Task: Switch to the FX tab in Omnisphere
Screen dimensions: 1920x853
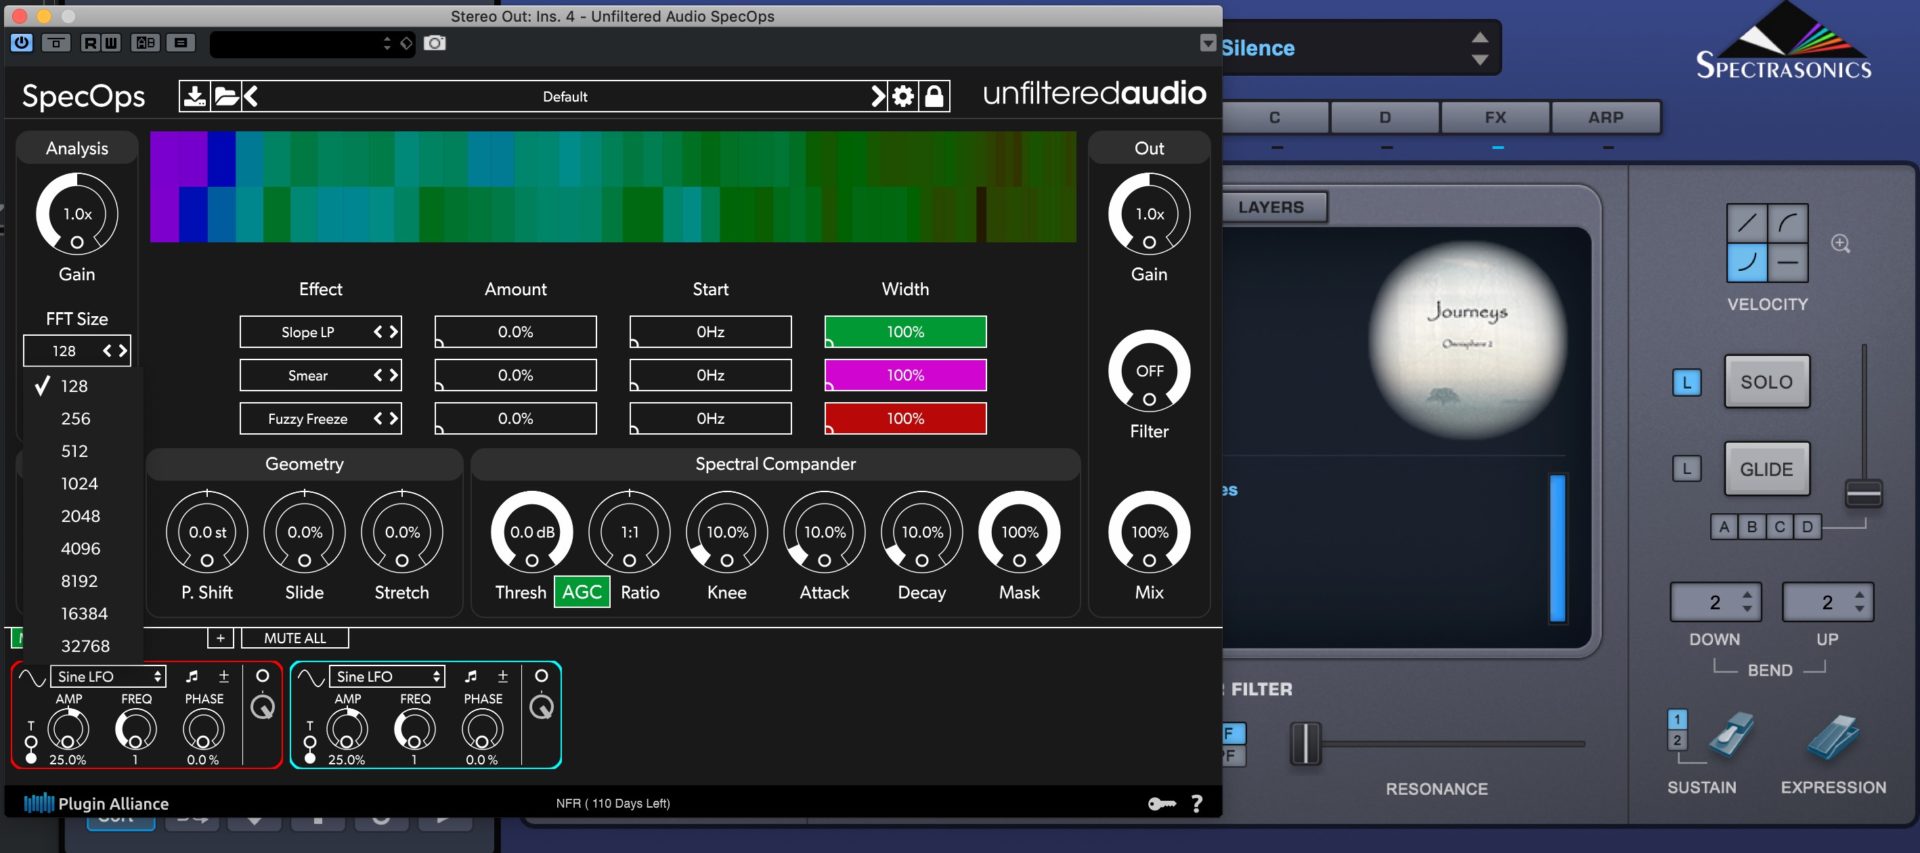Action: click(x=1495, y=117)
